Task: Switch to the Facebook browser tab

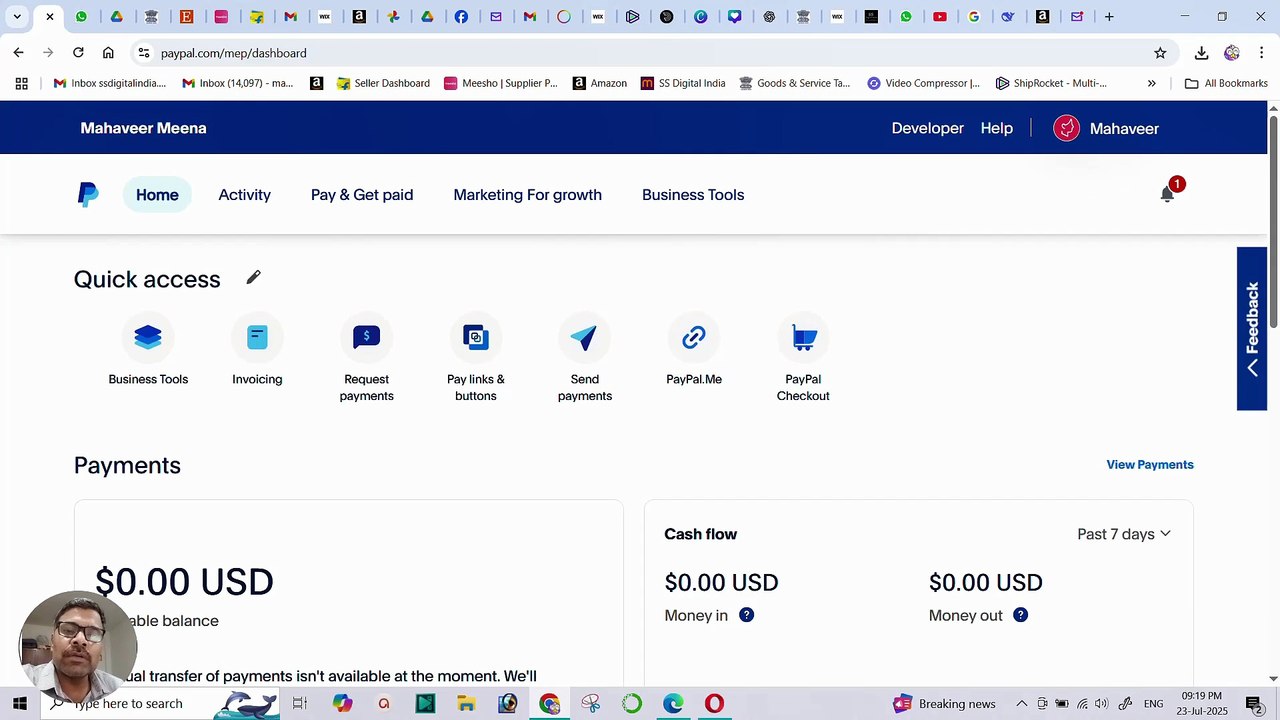Action: [x=461, y=16]
